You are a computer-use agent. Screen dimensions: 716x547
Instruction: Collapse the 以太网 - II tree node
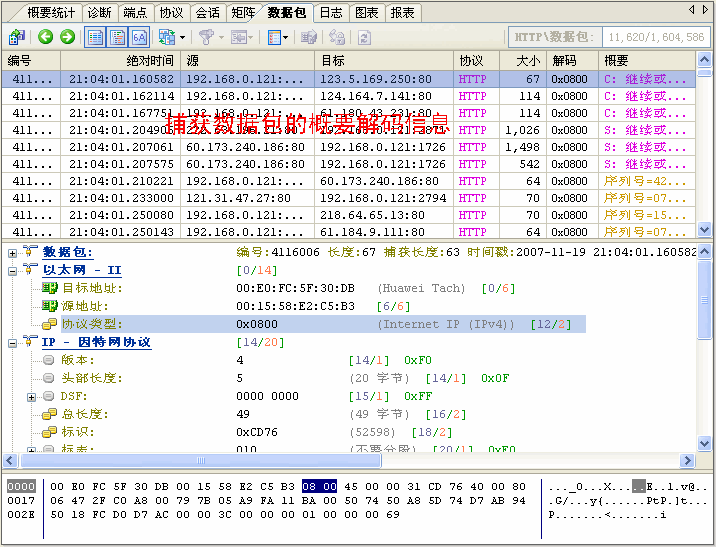pos(13,271)
